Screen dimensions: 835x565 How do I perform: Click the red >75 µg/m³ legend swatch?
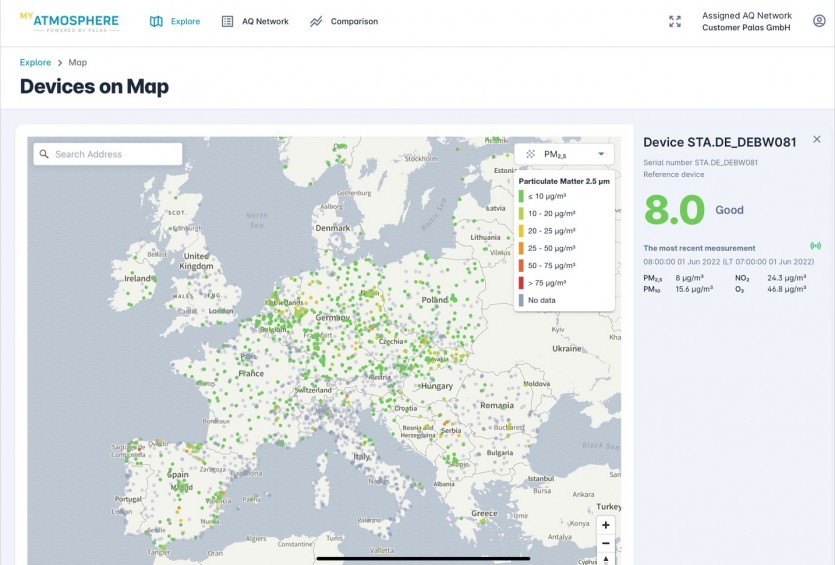point(521,283)
